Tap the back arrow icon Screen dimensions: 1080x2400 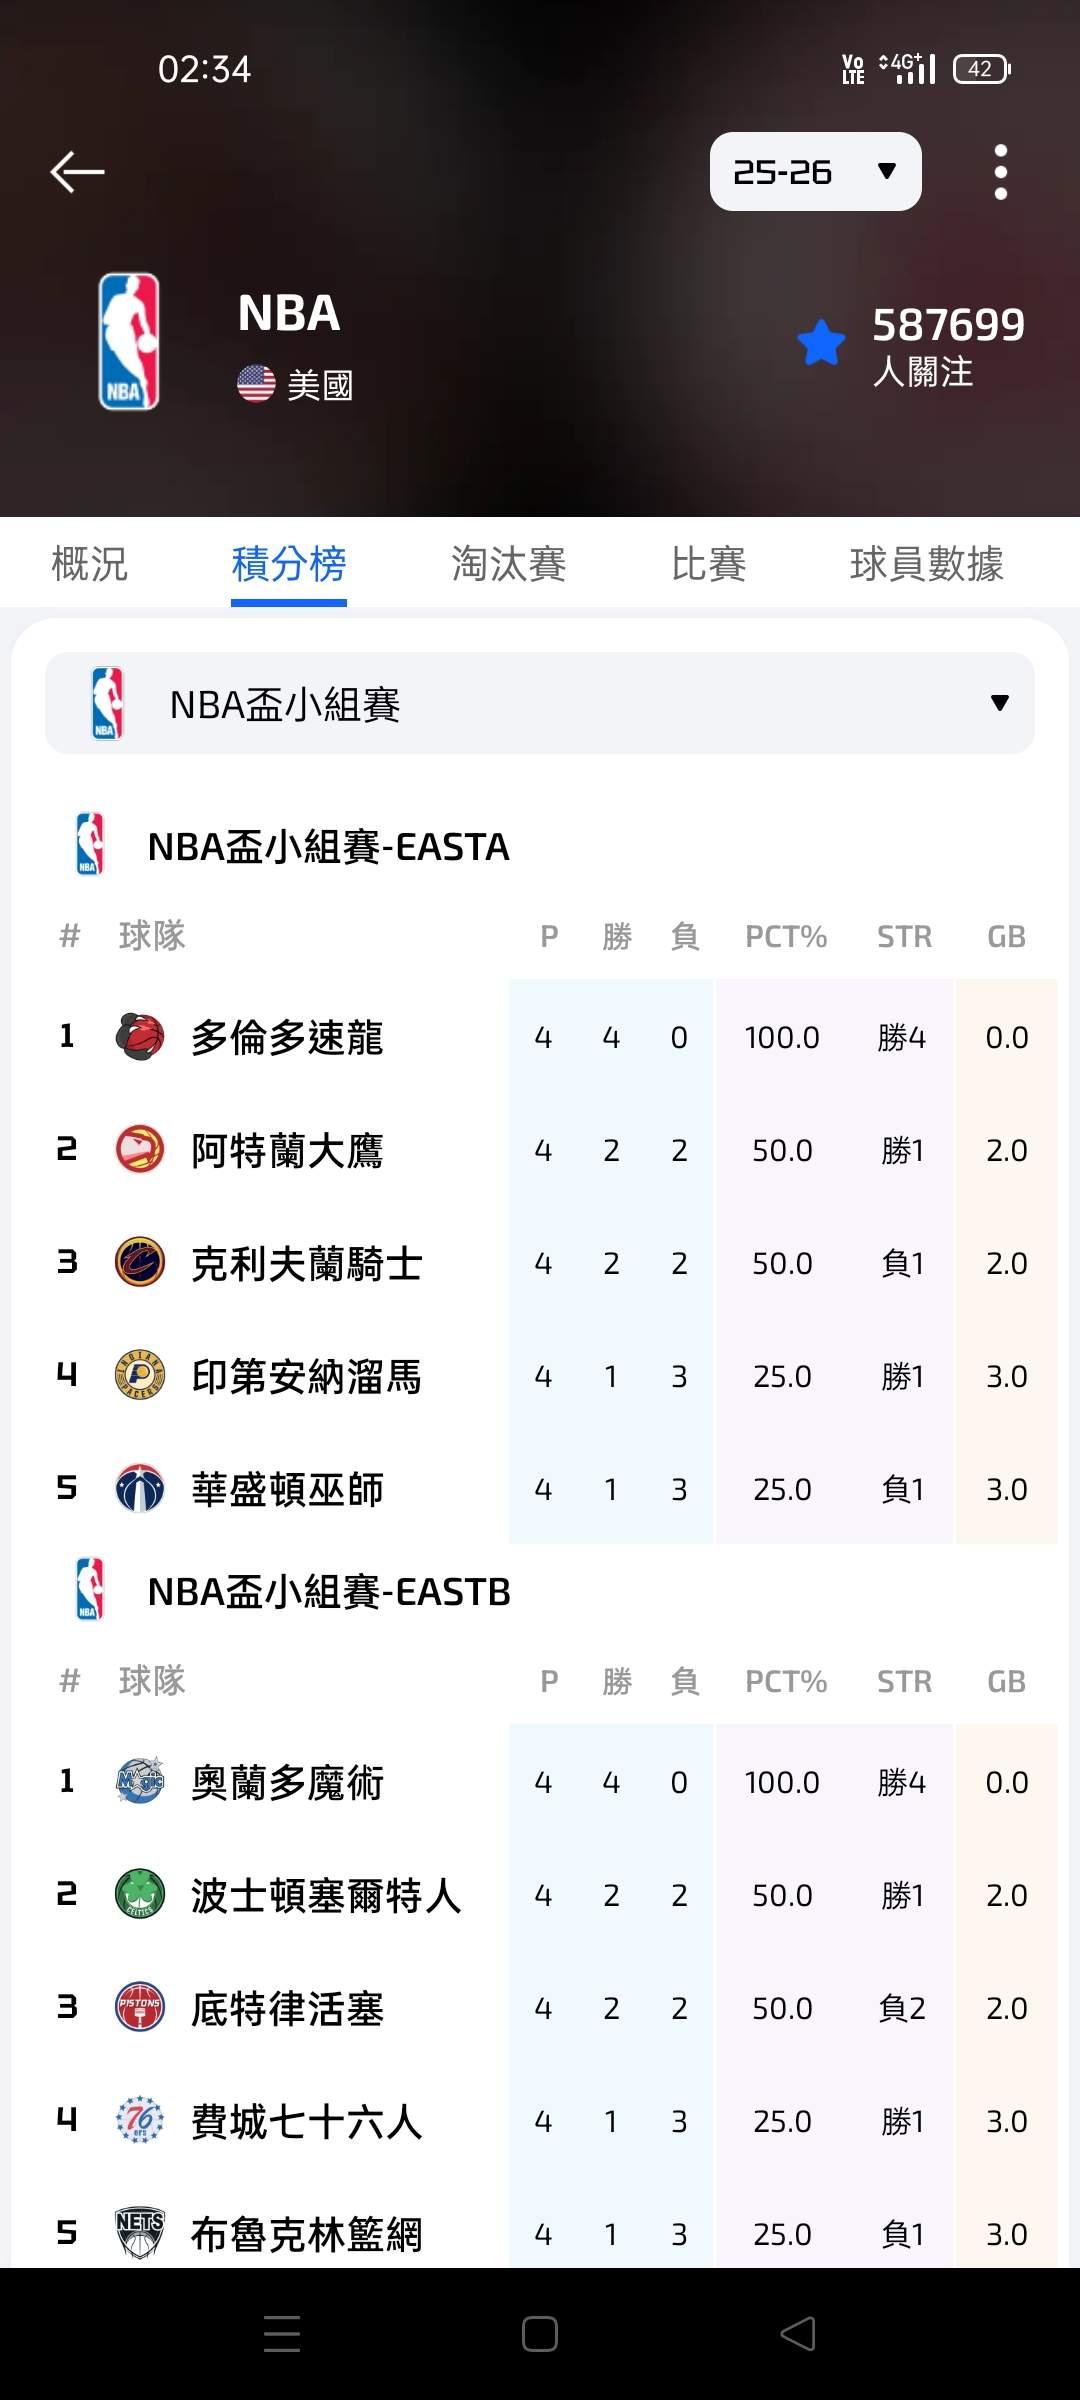77,172
